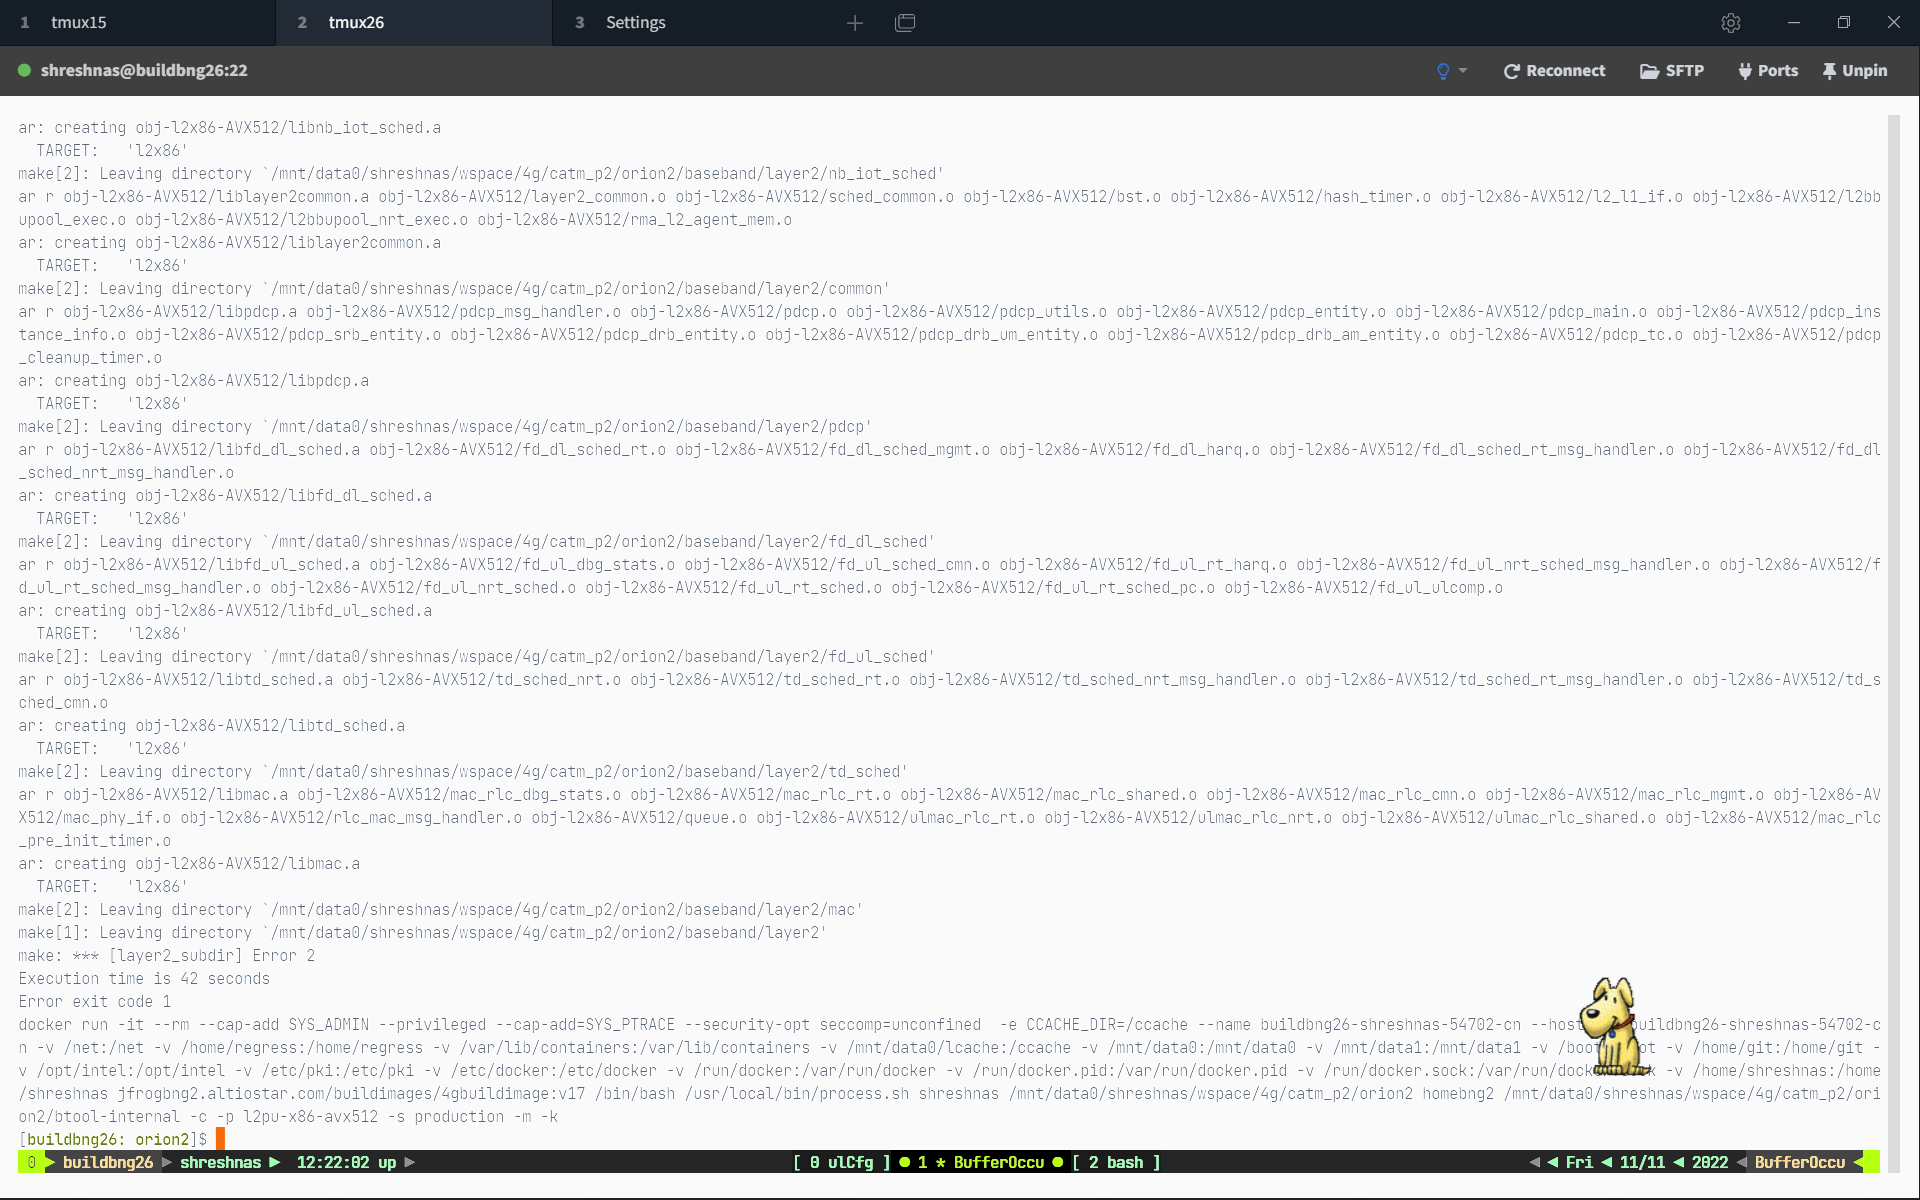Click the green connection status dot
The width and height of the screenshot is (1920, 1200).
pyautogui.click(x=22, y=70)
